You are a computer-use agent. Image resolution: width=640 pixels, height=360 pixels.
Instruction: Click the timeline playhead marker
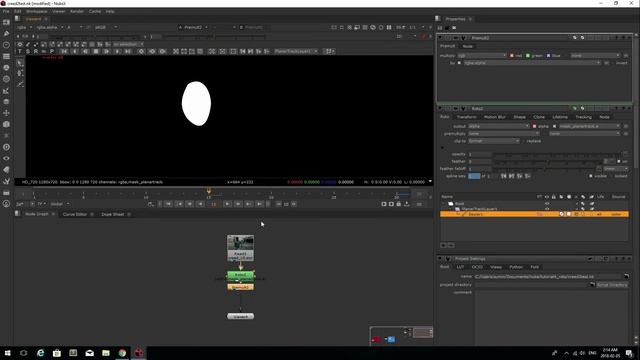point(209,191)
